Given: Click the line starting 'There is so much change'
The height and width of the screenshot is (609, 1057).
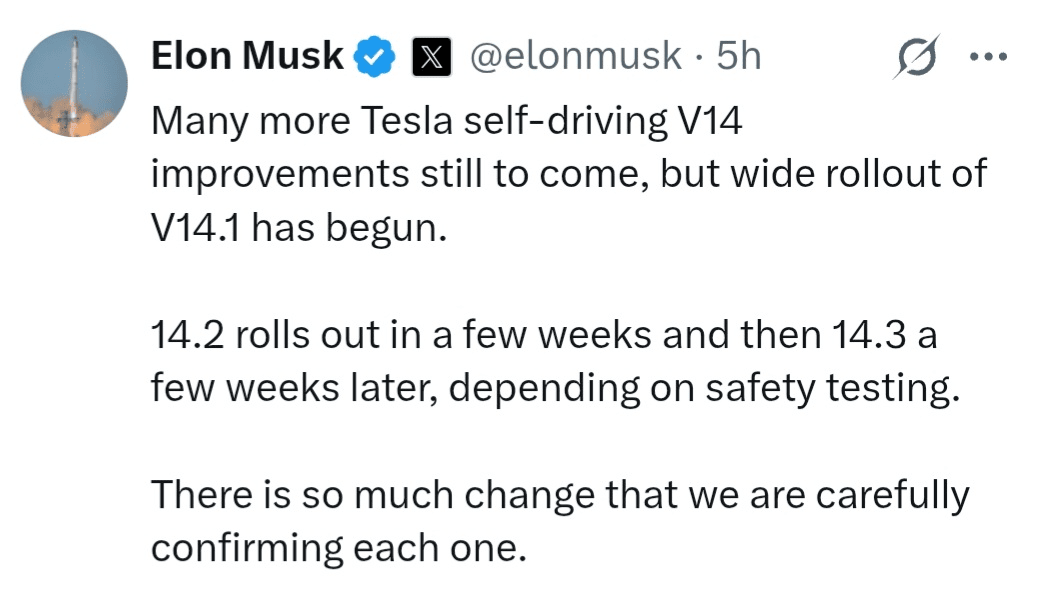Looking at the screenshot, I should (x=560, y=495).
